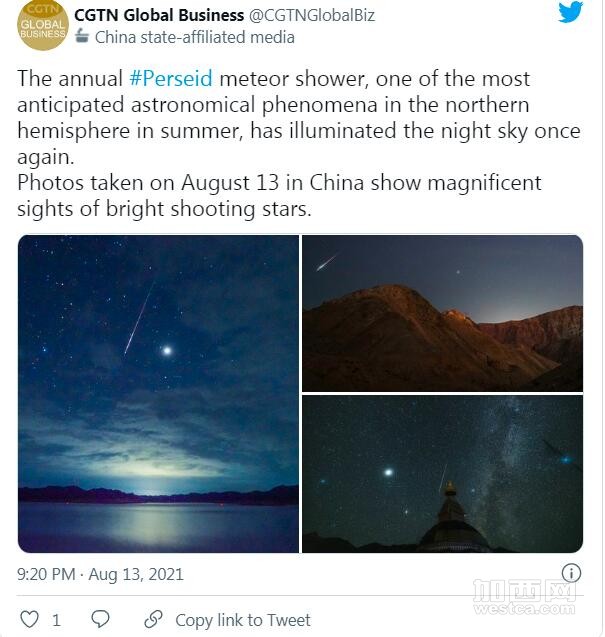Like the tweet with the heart icon
The height and width of the screenshot is (637, 605).
(30, 620)
